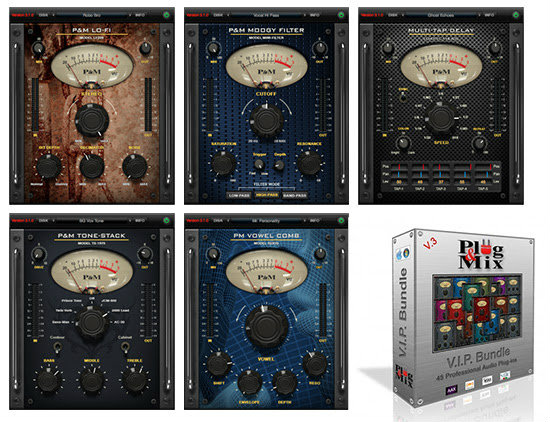The height and width of the screenshot is (422, 550).
Task: Toggle the green power button on Multi-Tap Delay
Action: pyautogui.click(x=516, y=15)
